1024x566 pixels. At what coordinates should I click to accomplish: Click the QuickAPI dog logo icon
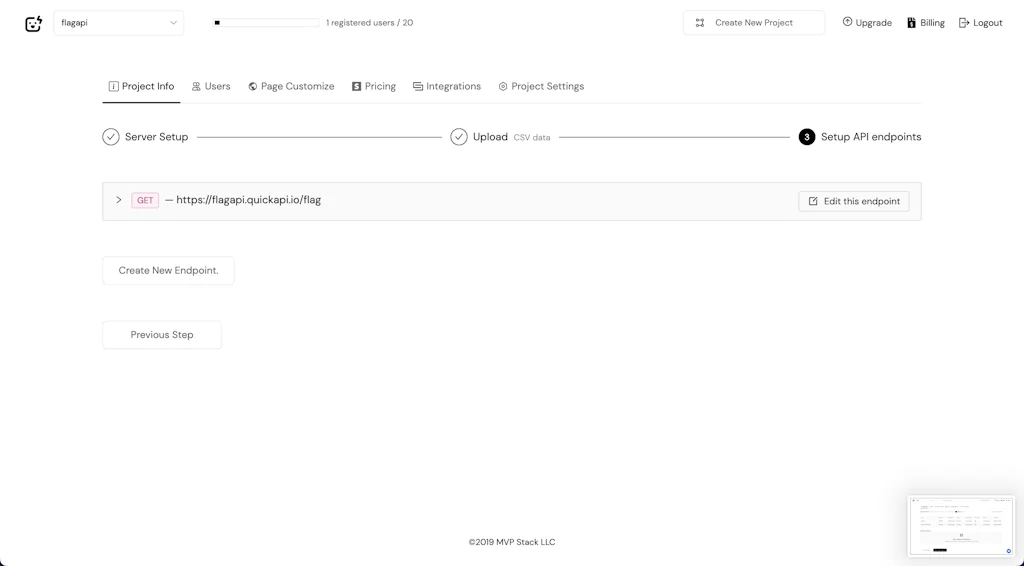pos(33,24)
